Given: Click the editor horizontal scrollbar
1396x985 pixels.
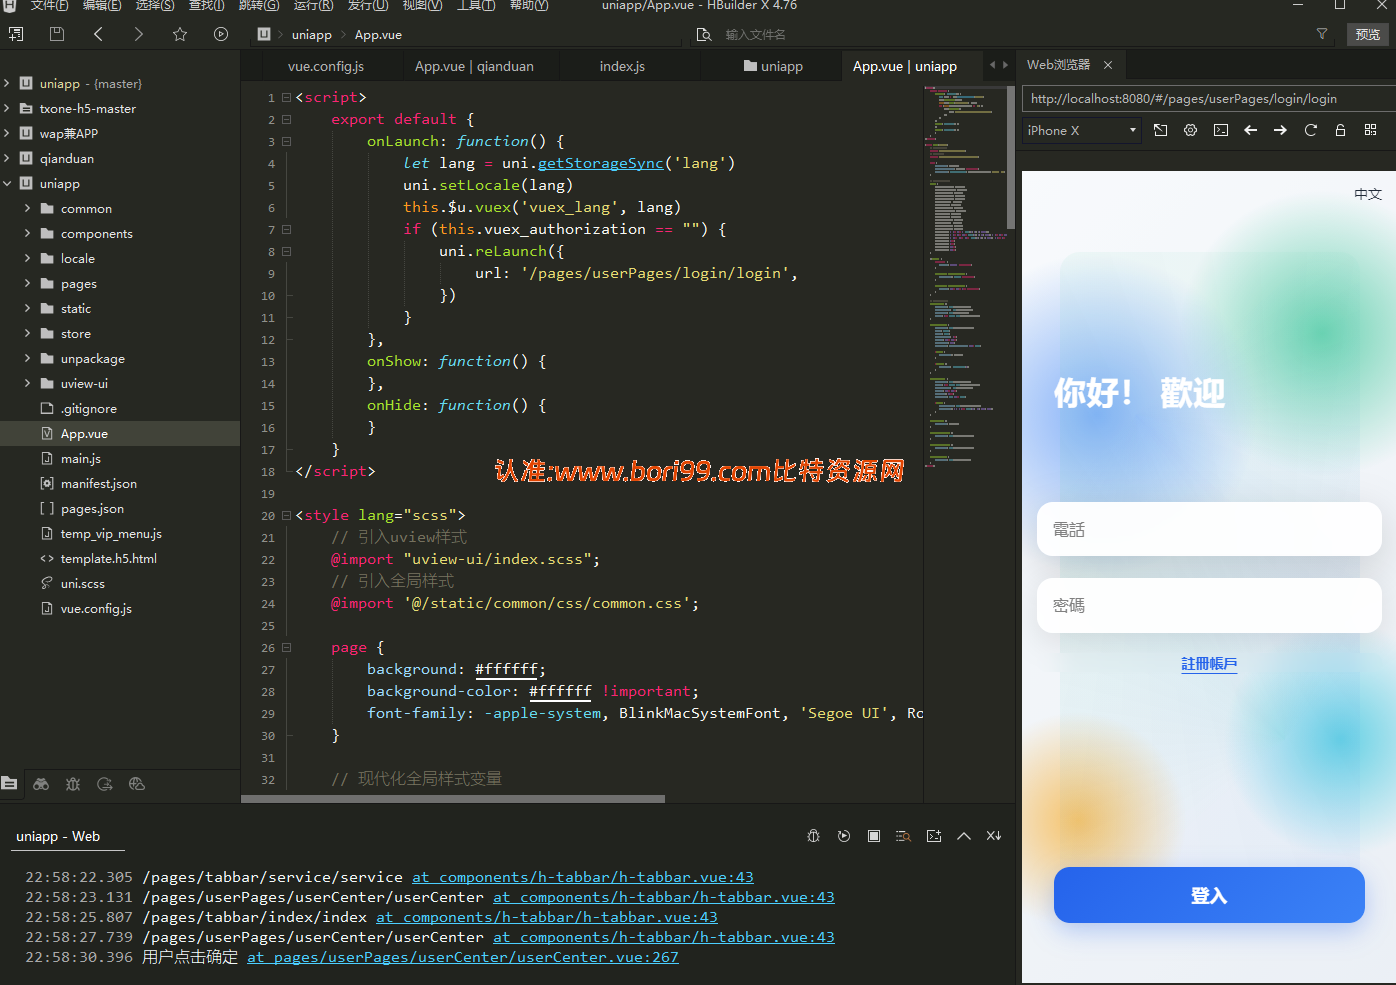Looking at the screenshot, I should pos(453,799).
